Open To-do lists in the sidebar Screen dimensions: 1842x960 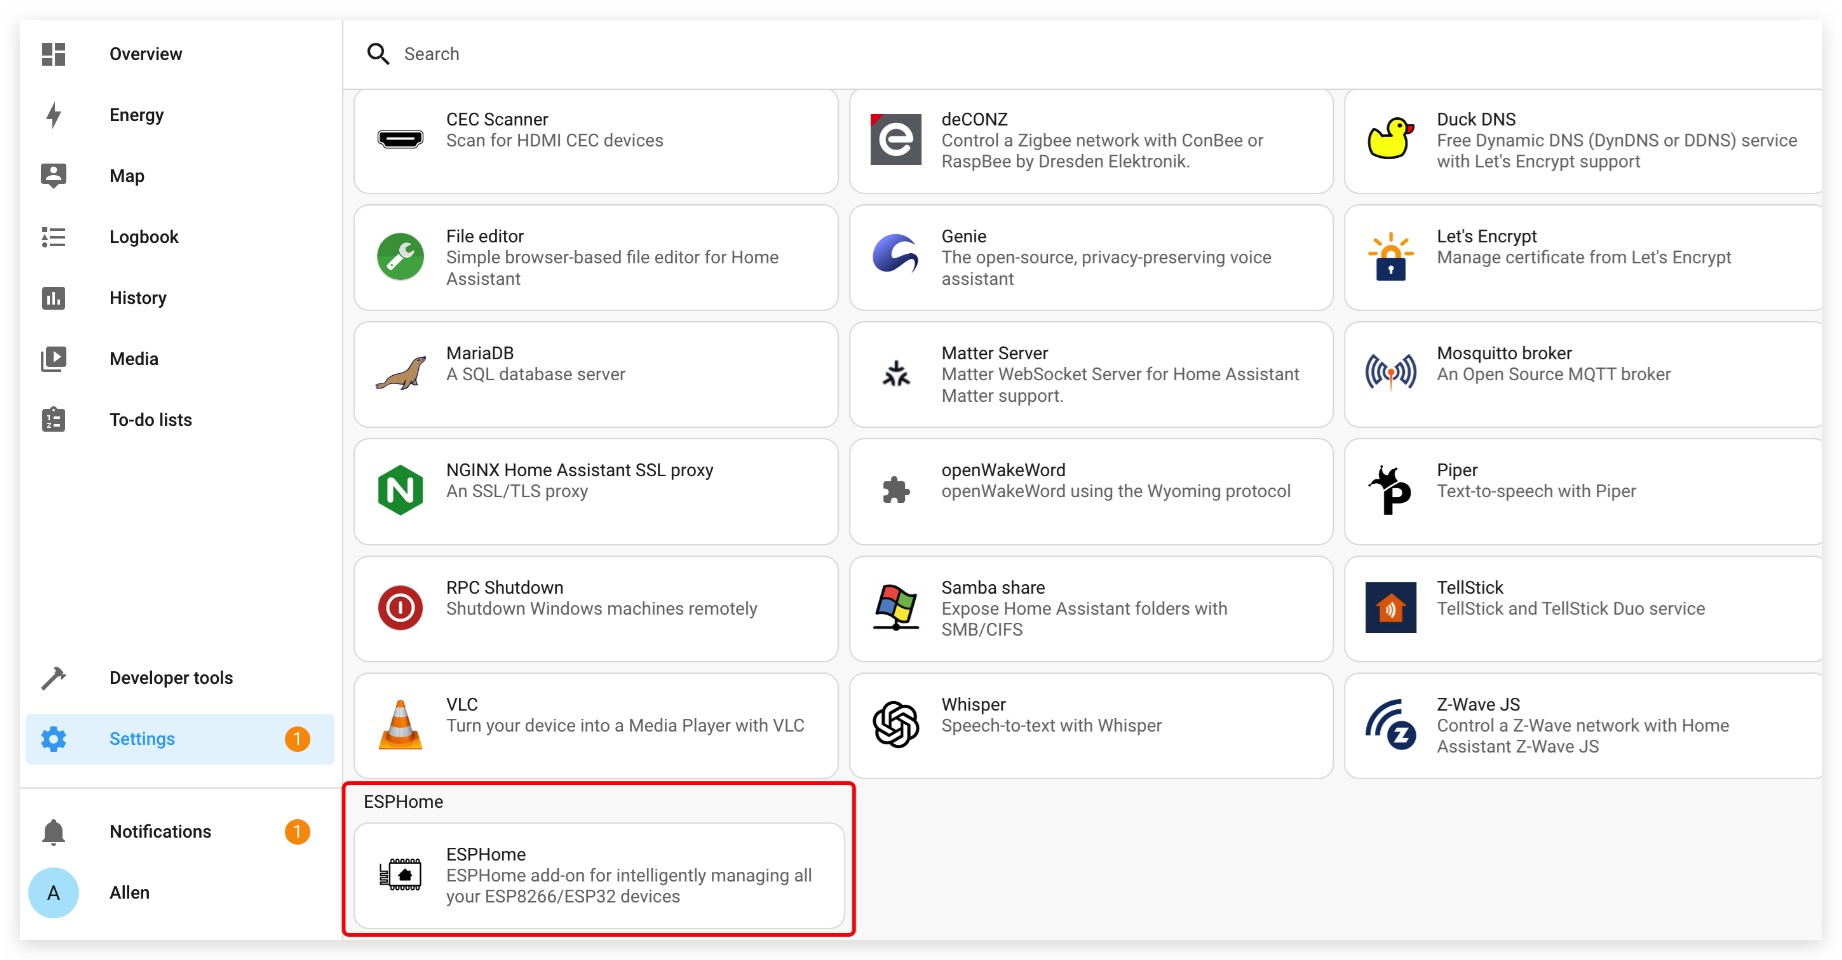[x=180, y=420]
